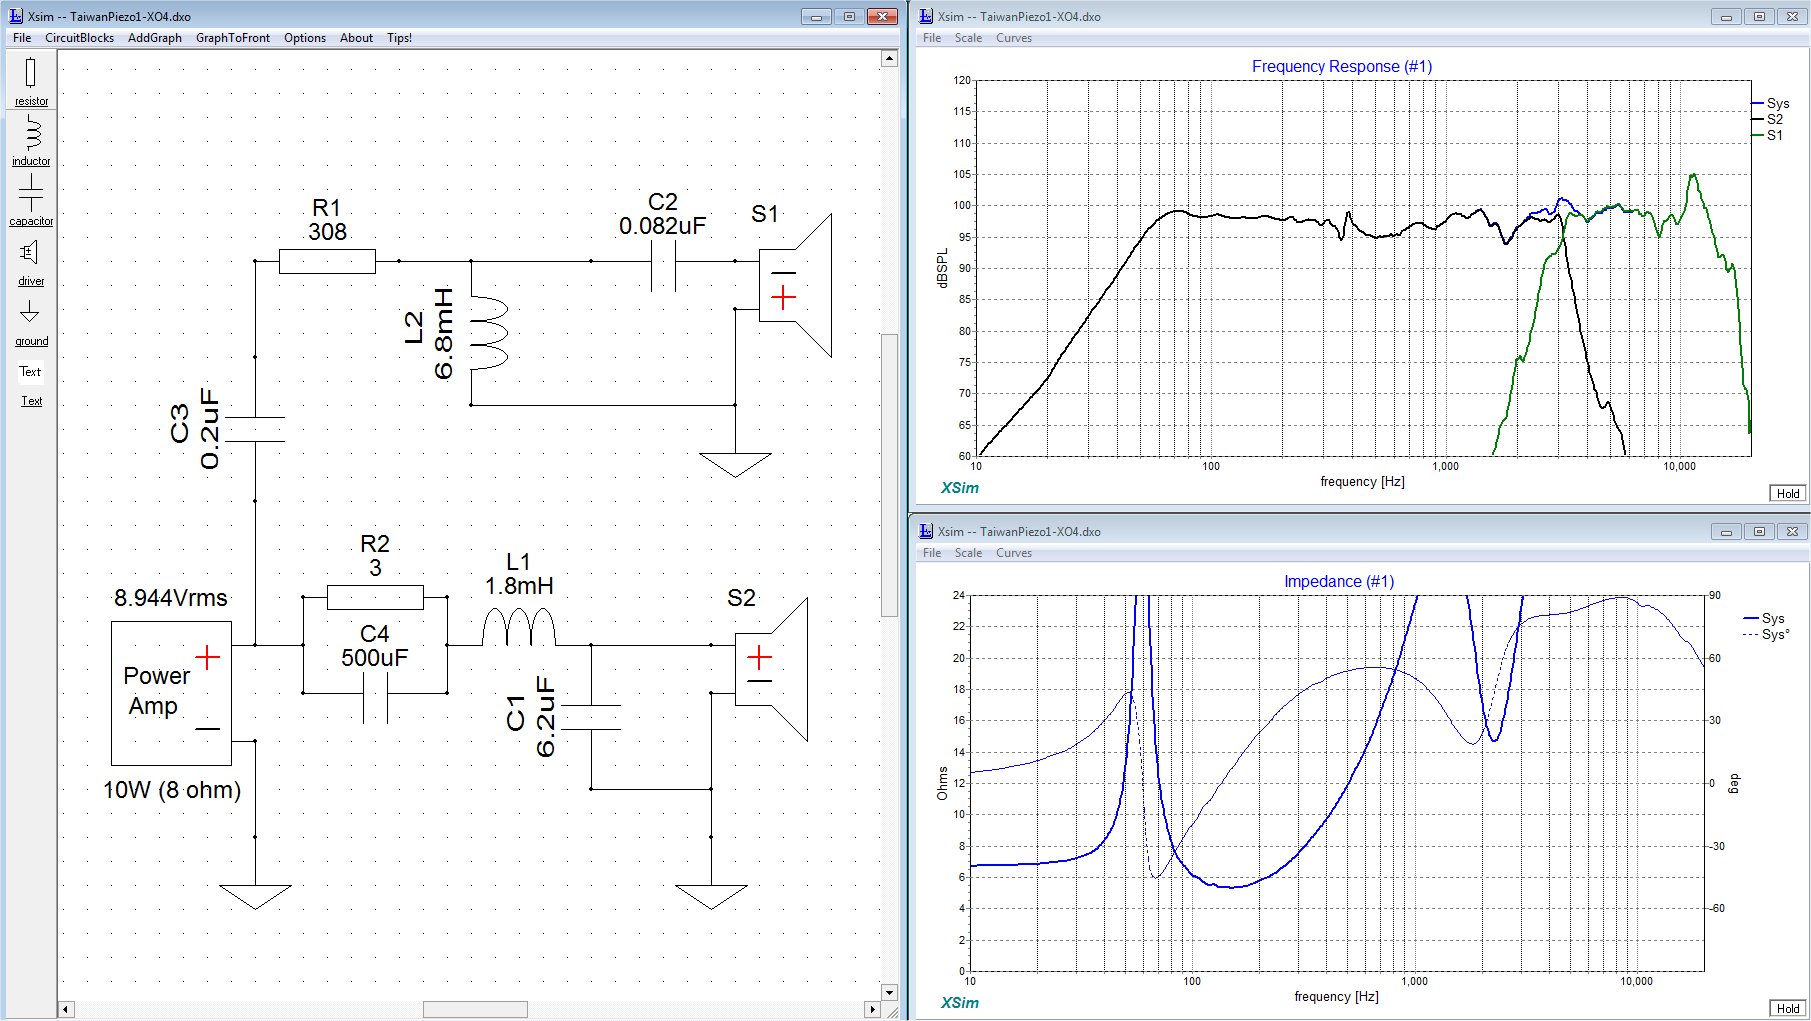Select resistor R2 in schematic
This screenshot has height=1021, width=1811.
375,597
